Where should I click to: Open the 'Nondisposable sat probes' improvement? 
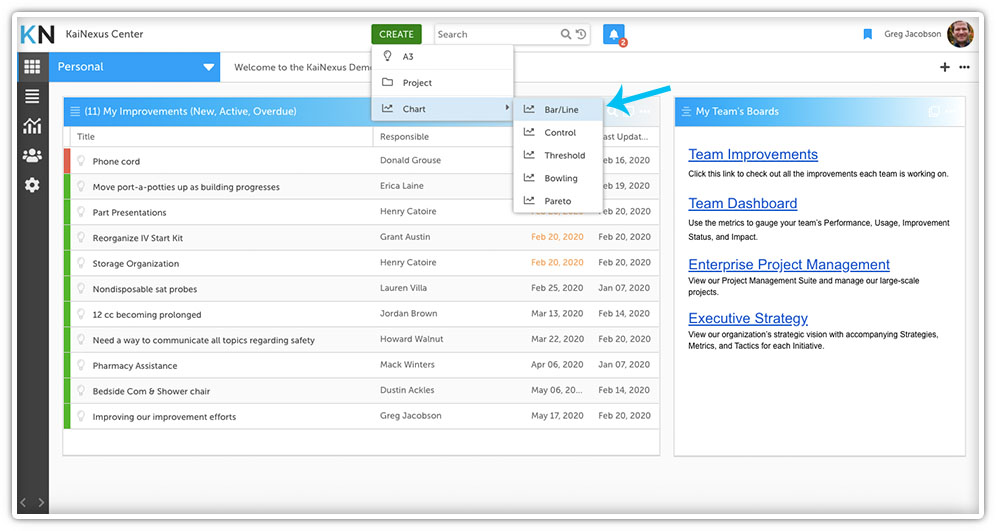click(145, 289)
